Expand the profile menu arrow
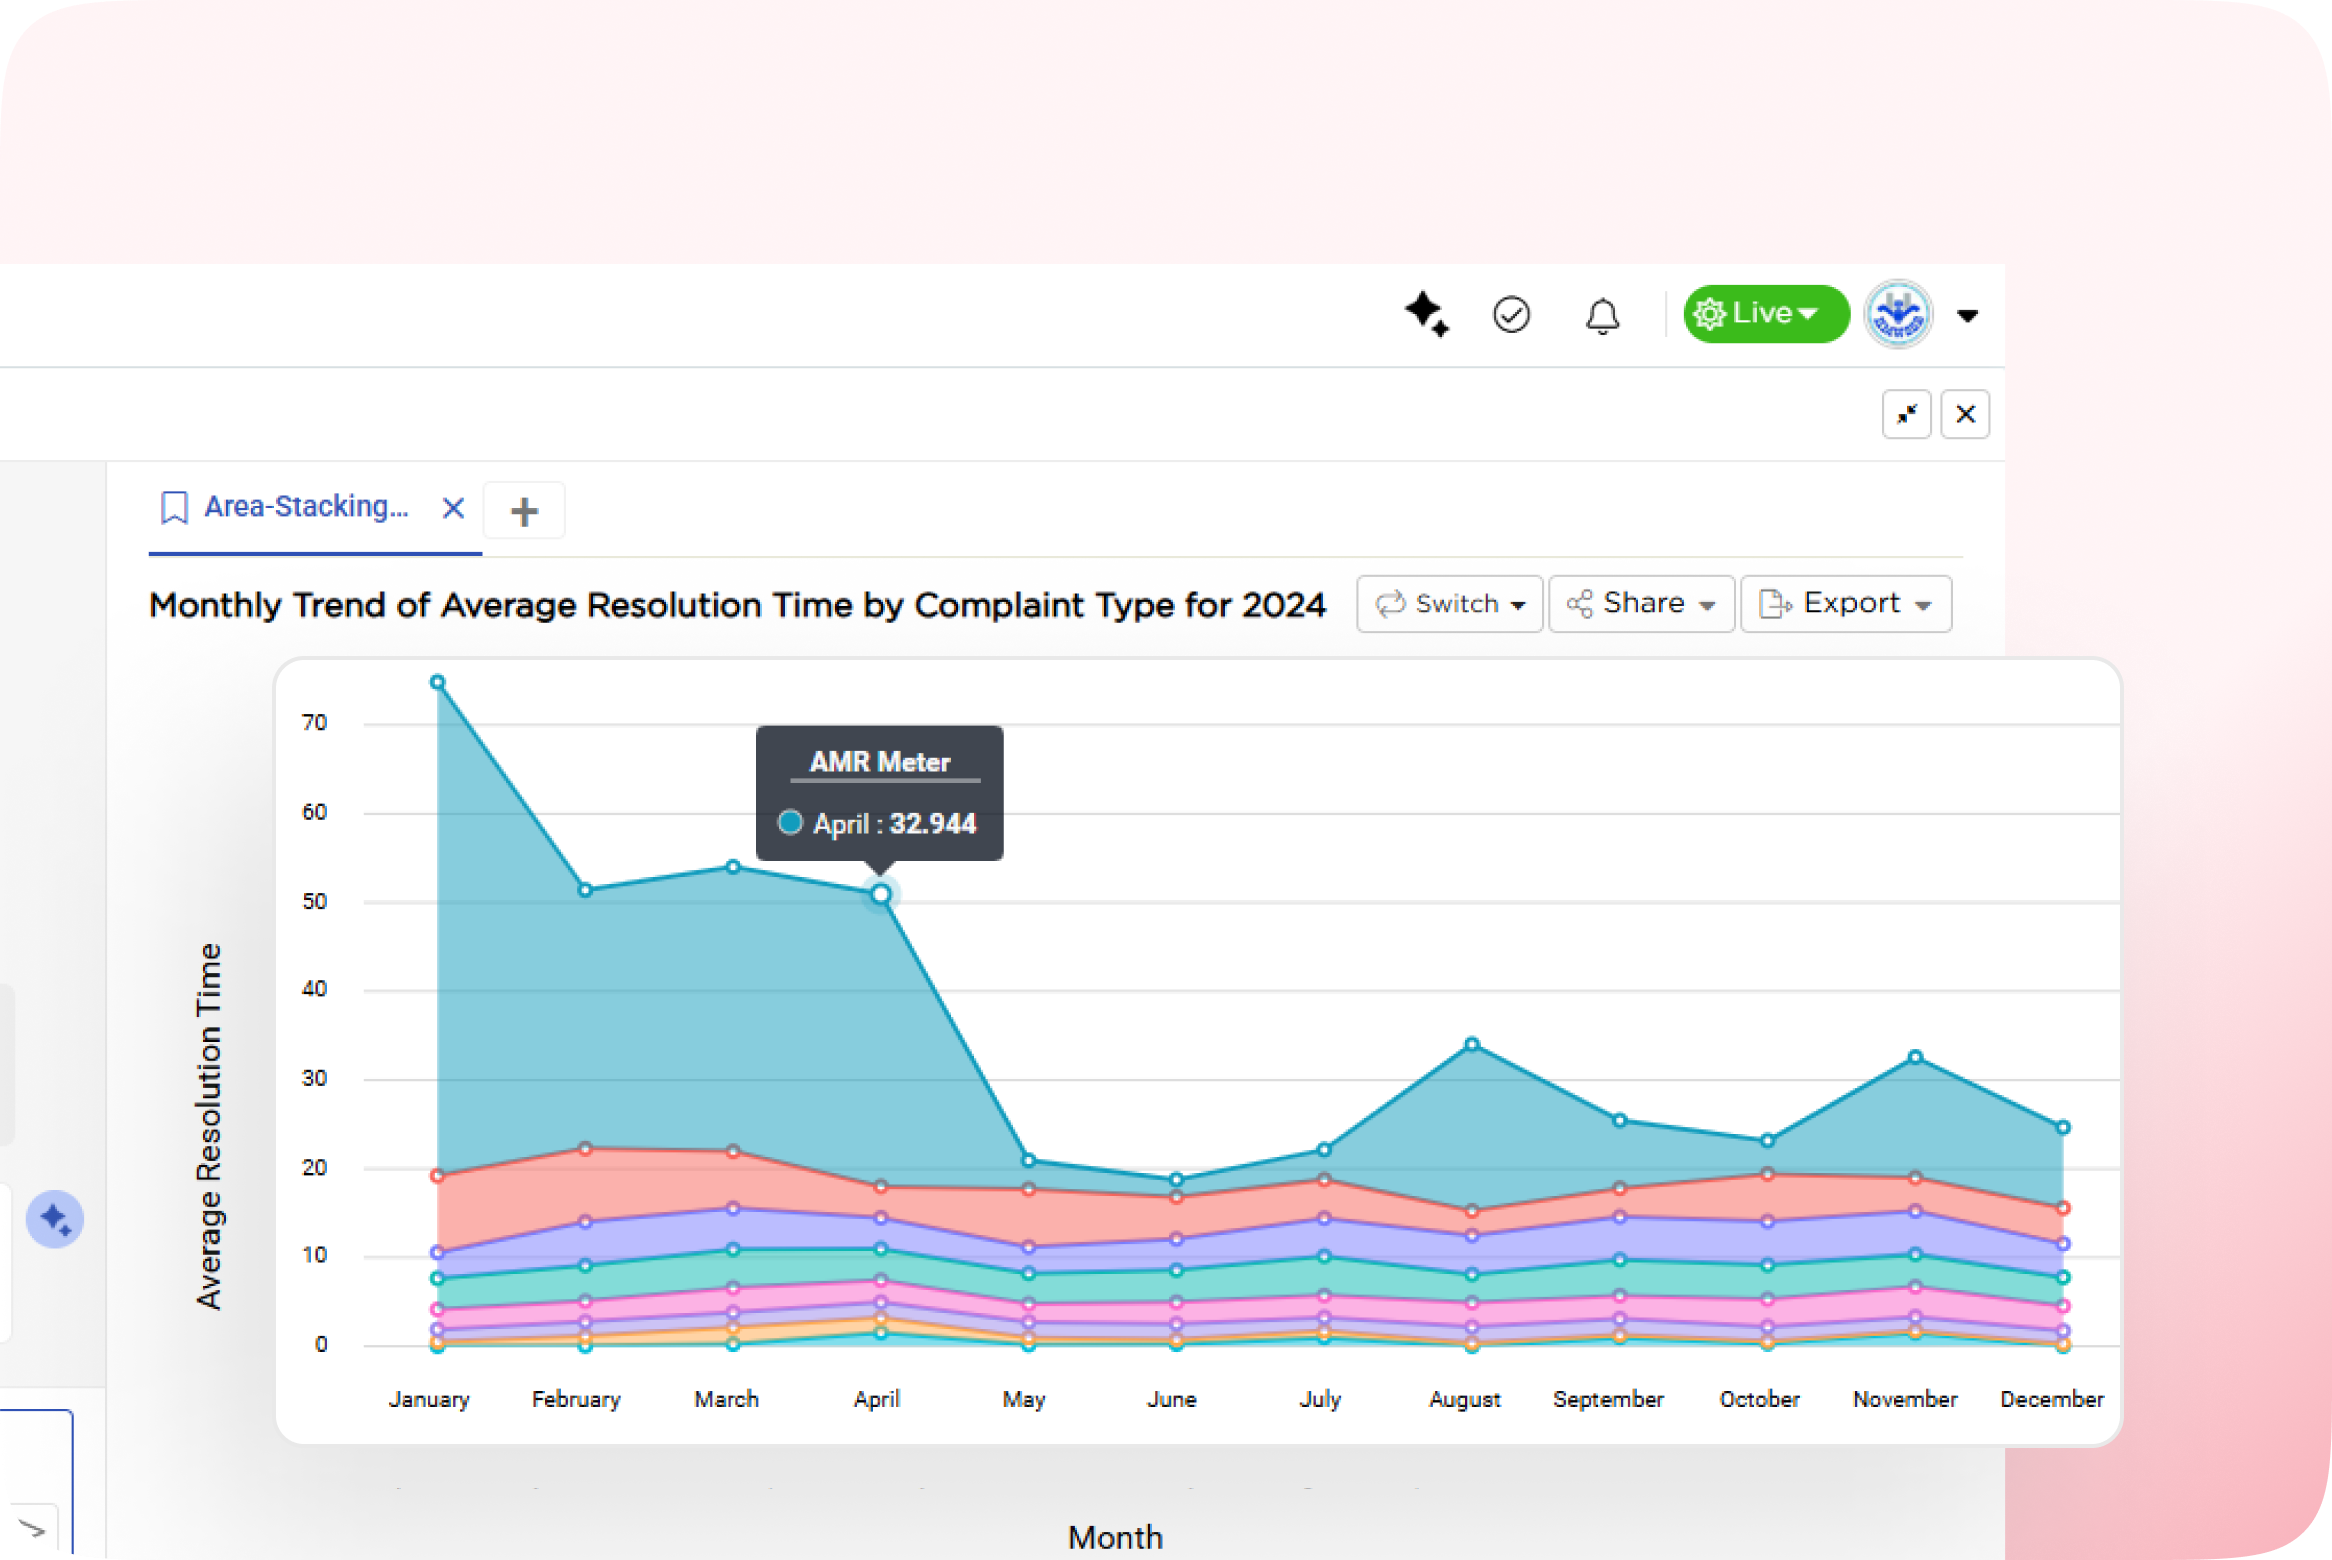 click(1967, 316)
